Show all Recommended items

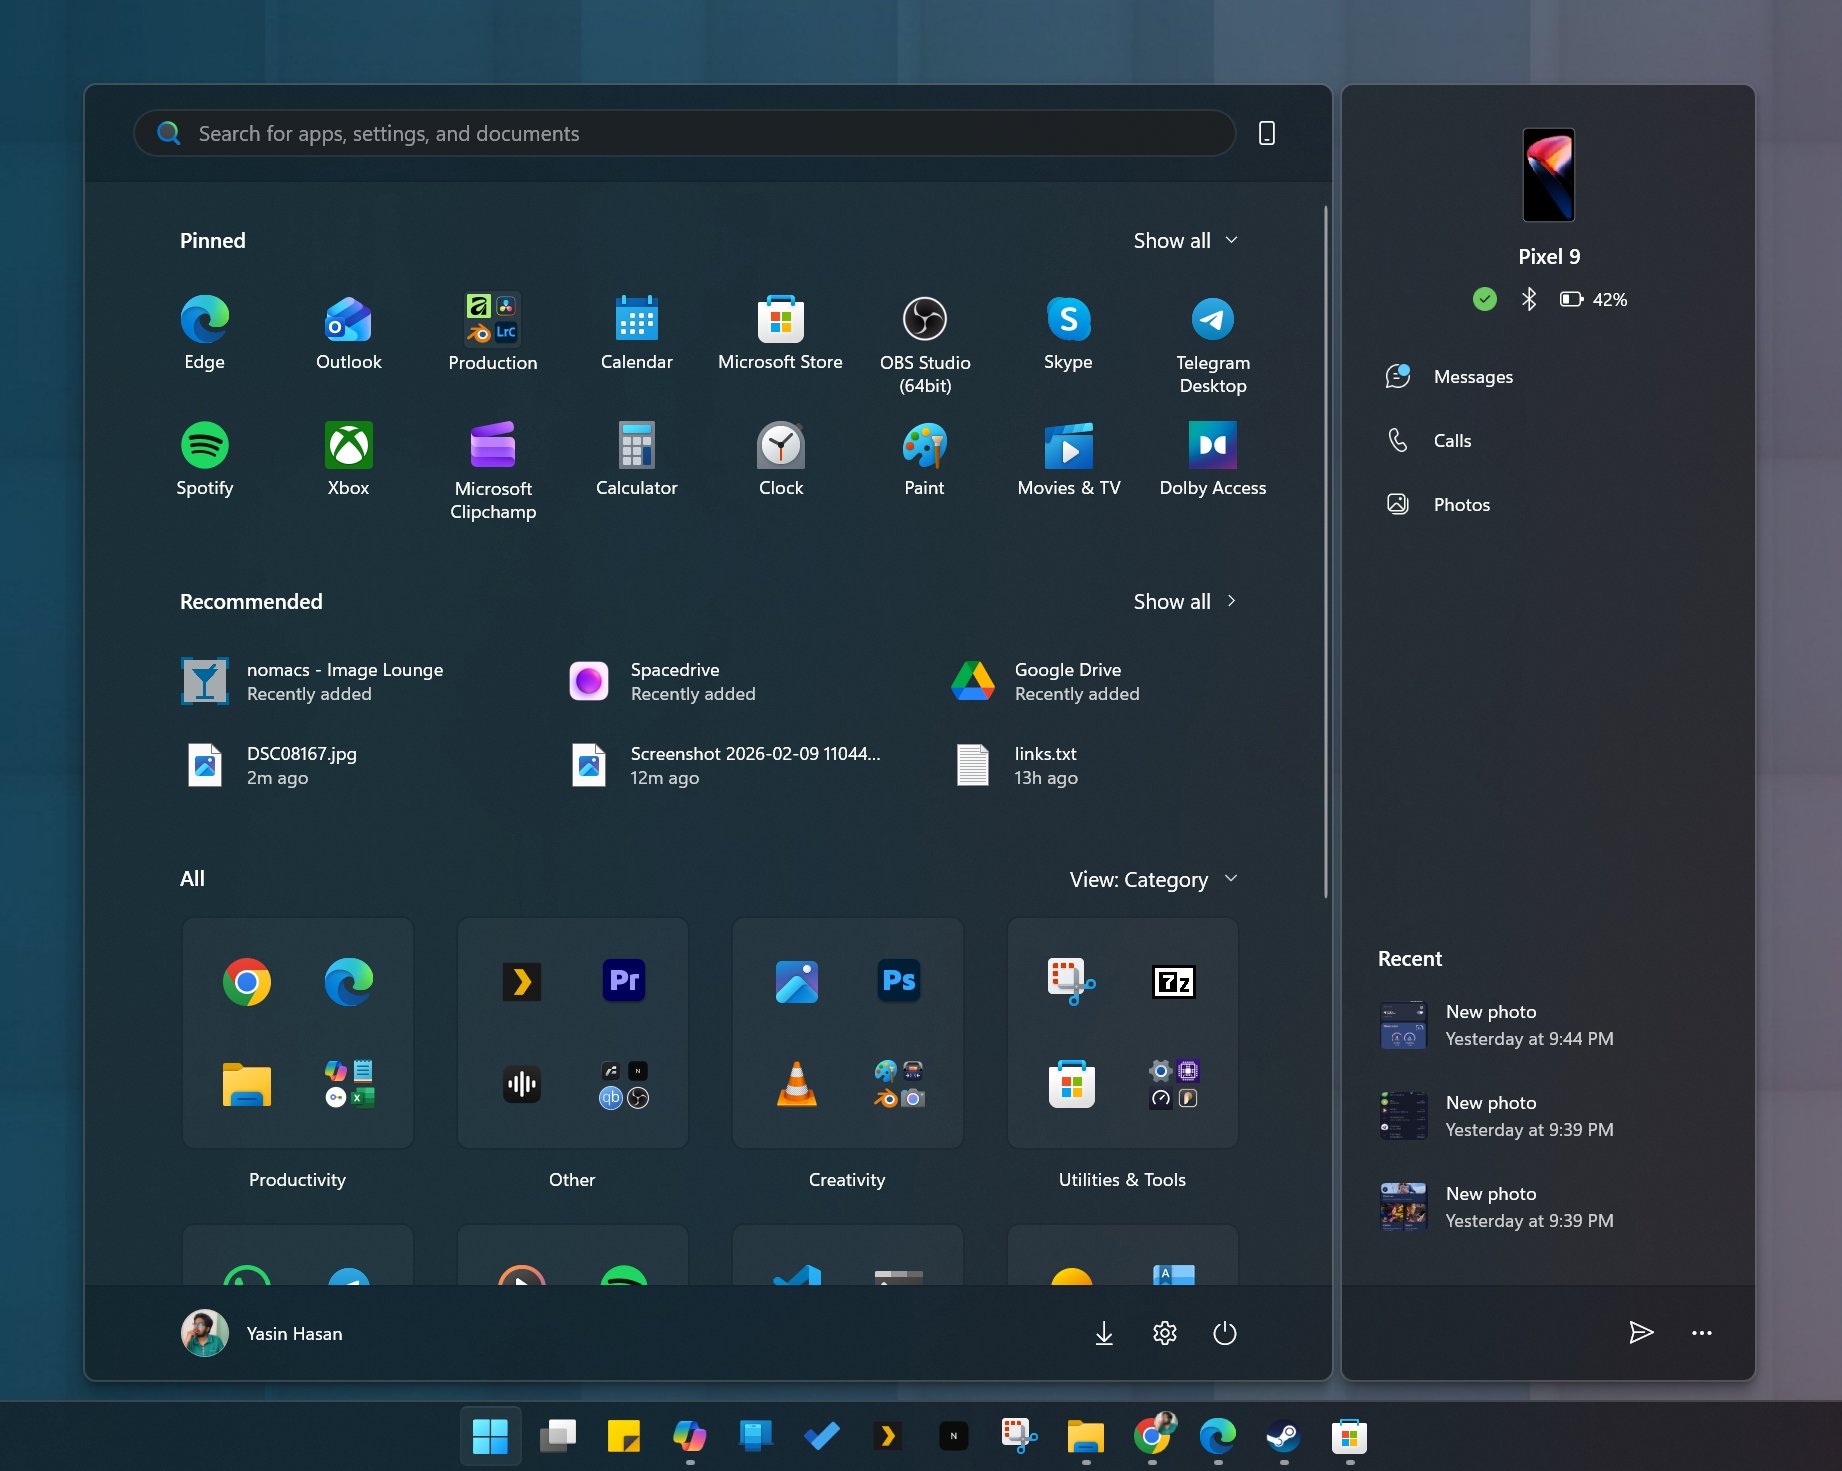click(x=1185, y=601)
